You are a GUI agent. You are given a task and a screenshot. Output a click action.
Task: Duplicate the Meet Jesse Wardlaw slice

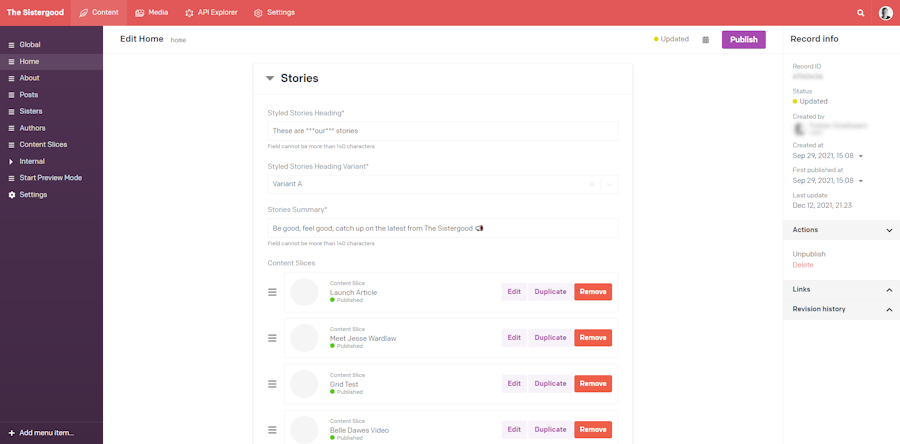(x=550, y=338)
